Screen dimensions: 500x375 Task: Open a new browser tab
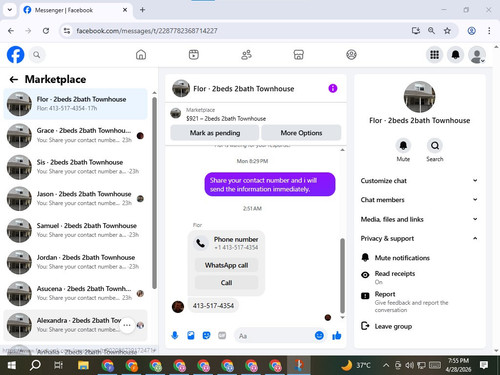click(x=142, y=10)
